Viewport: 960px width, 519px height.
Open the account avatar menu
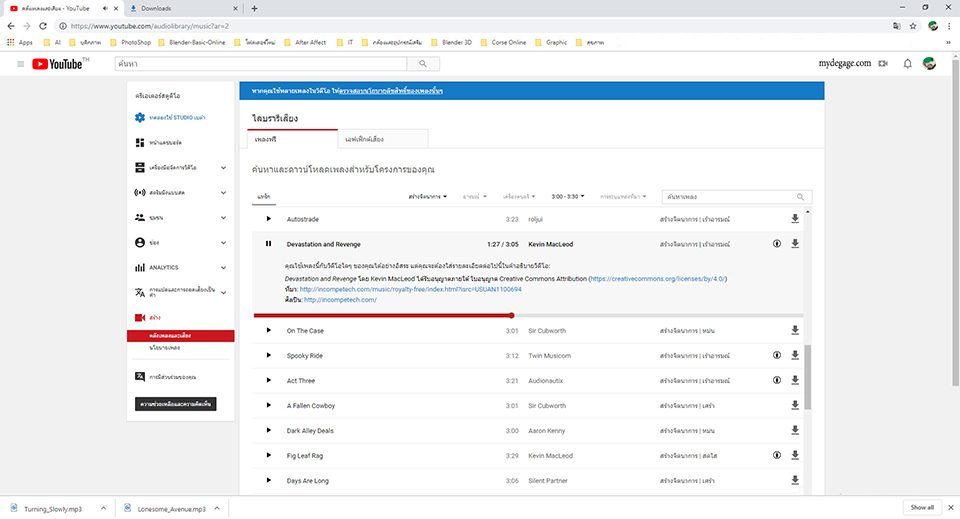pyautogui.click(x=929, y=64)
